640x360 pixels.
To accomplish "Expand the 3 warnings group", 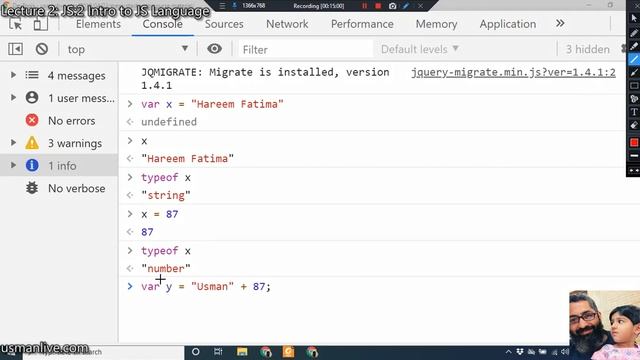I will pos(13,142).
